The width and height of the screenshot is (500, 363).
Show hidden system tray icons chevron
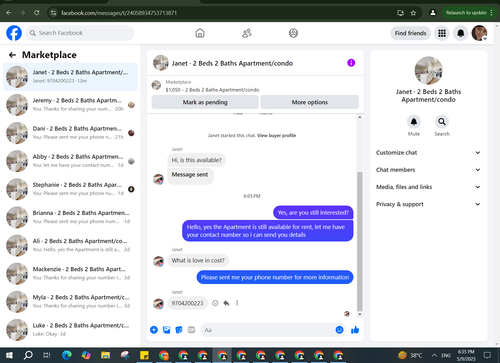pyautogui.click(x=434, y=355)
